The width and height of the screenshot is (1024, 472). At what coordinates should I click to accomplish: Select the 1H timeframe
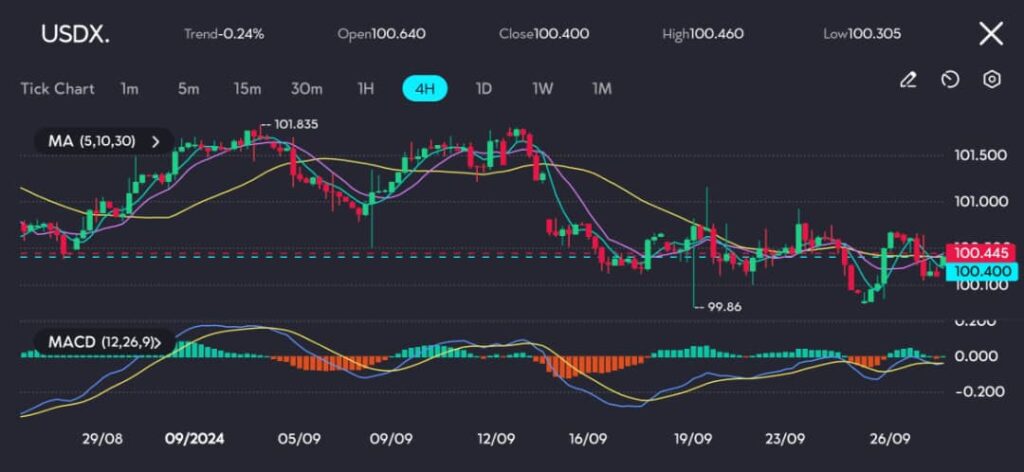coord(366,88)
